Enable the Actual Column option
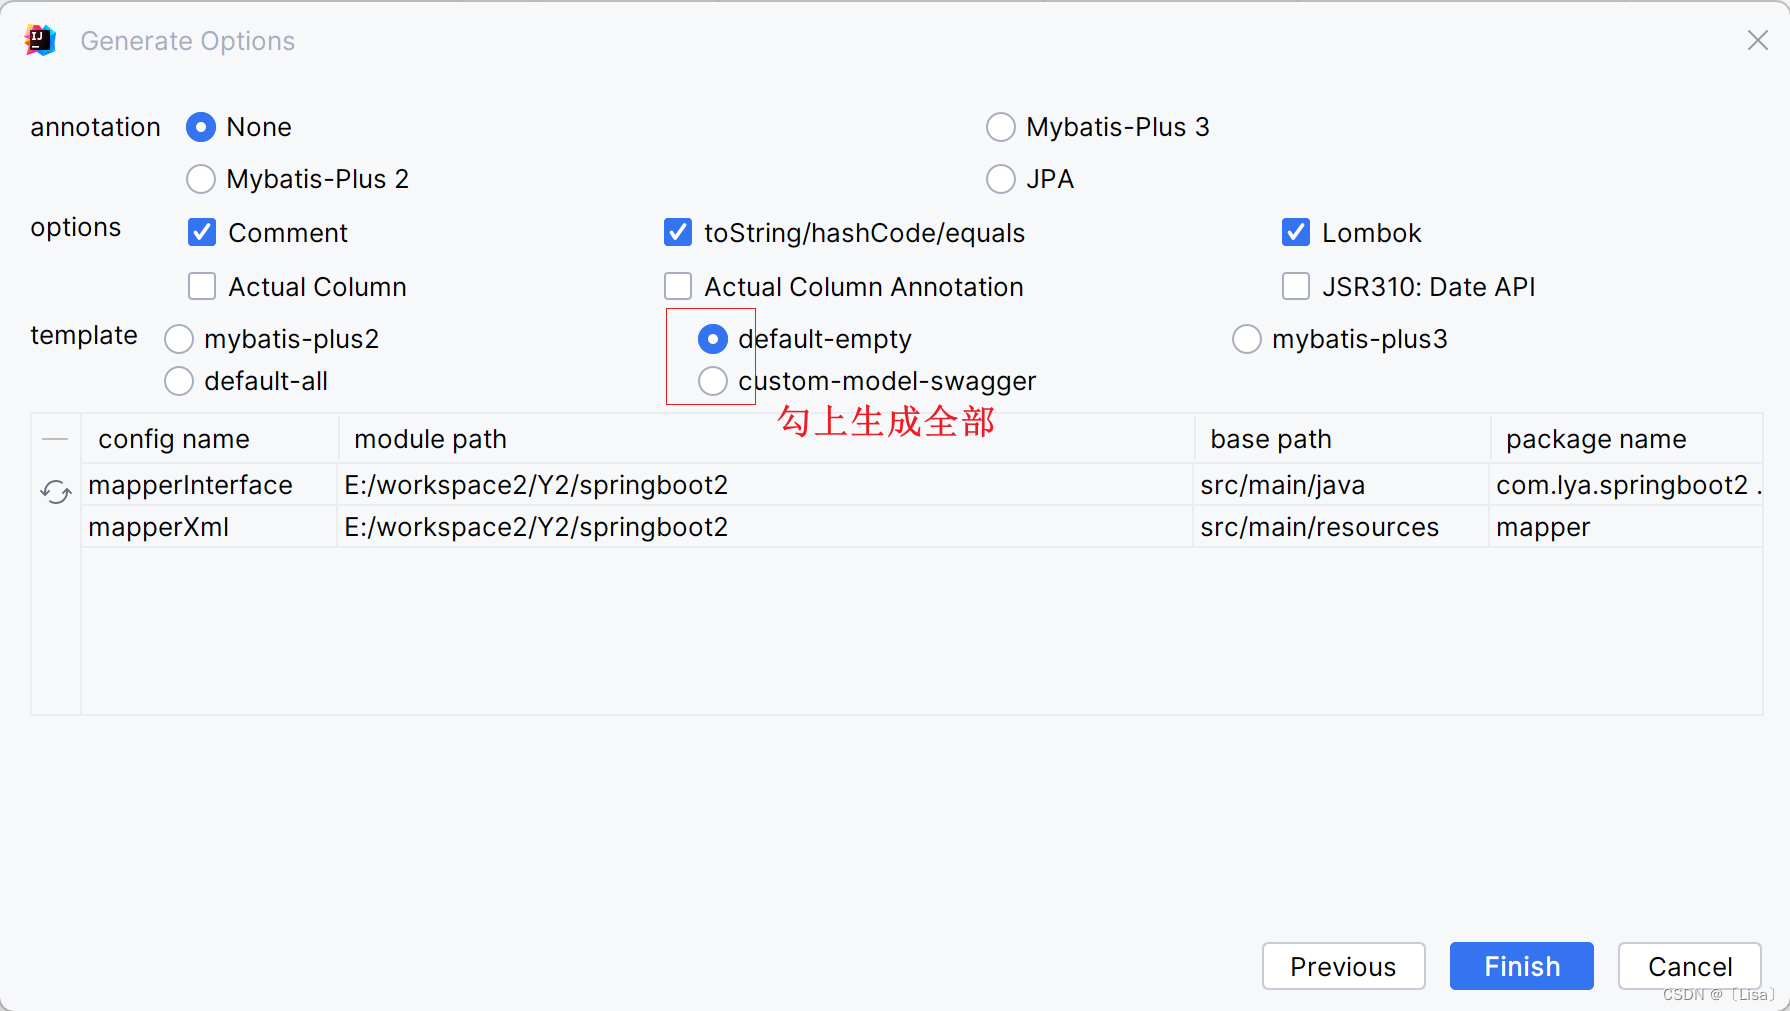1790x1011 pixels. [x=201, y=286]
